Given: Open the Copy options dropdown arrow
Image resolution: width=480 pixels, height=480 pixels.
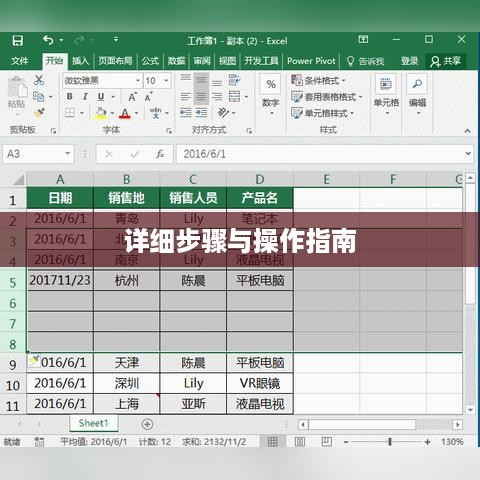Looking at the screenshot, I should pos(51,97).
